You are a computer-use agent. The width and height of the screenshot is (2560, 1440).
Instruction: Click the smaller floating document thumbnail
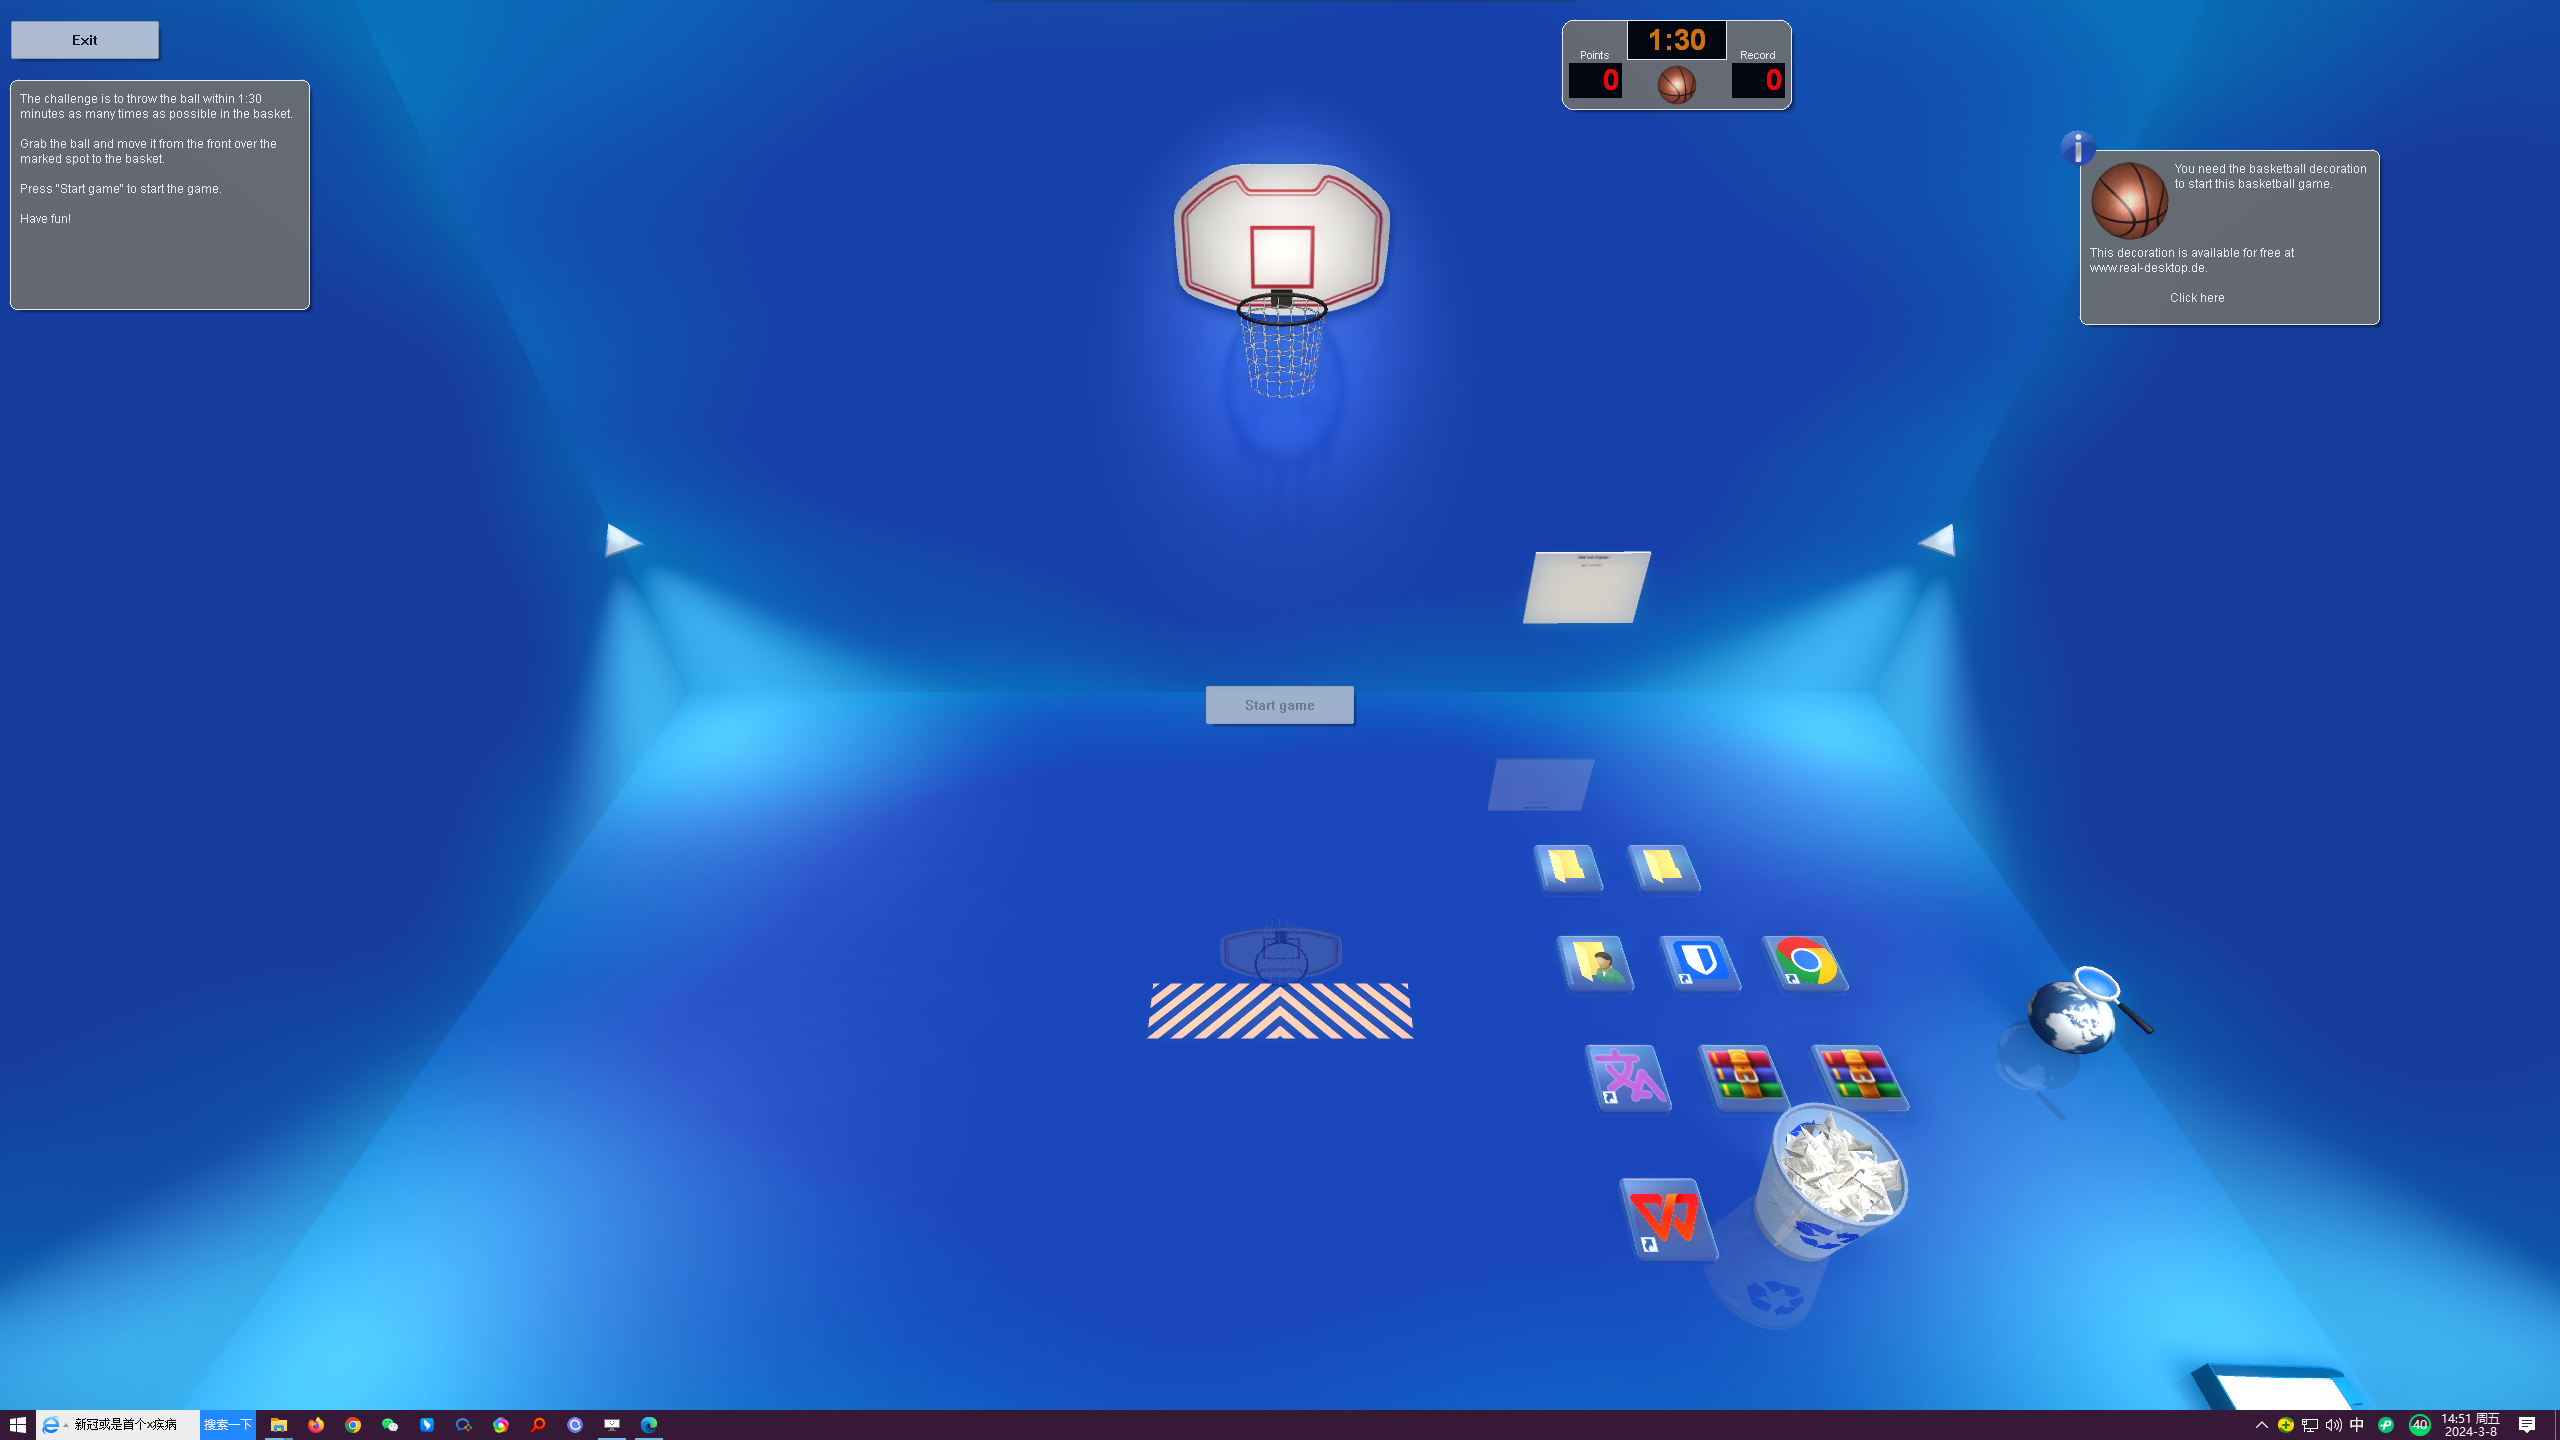tap(1538, 784)
